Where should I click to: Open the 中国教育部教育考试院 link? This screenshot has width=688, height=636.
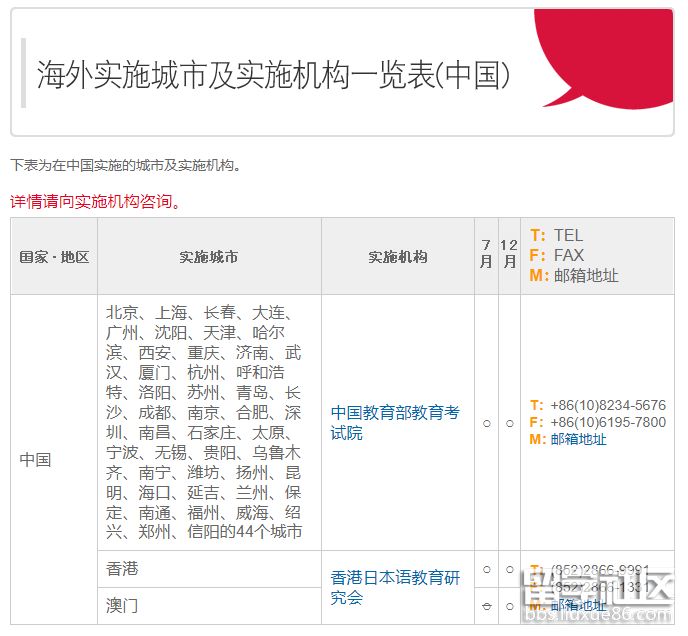tap(395, 423)
